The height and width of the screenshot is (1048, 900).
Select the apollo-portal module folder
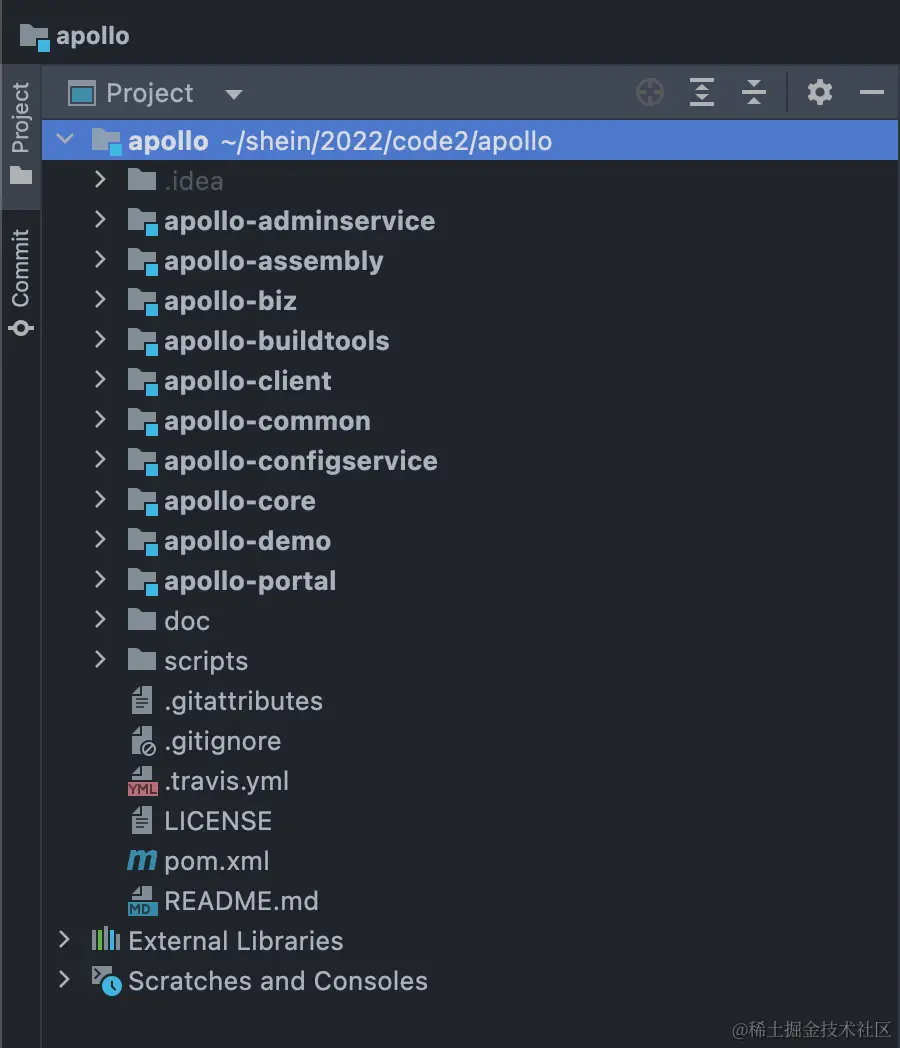click(x=250, y=581)
